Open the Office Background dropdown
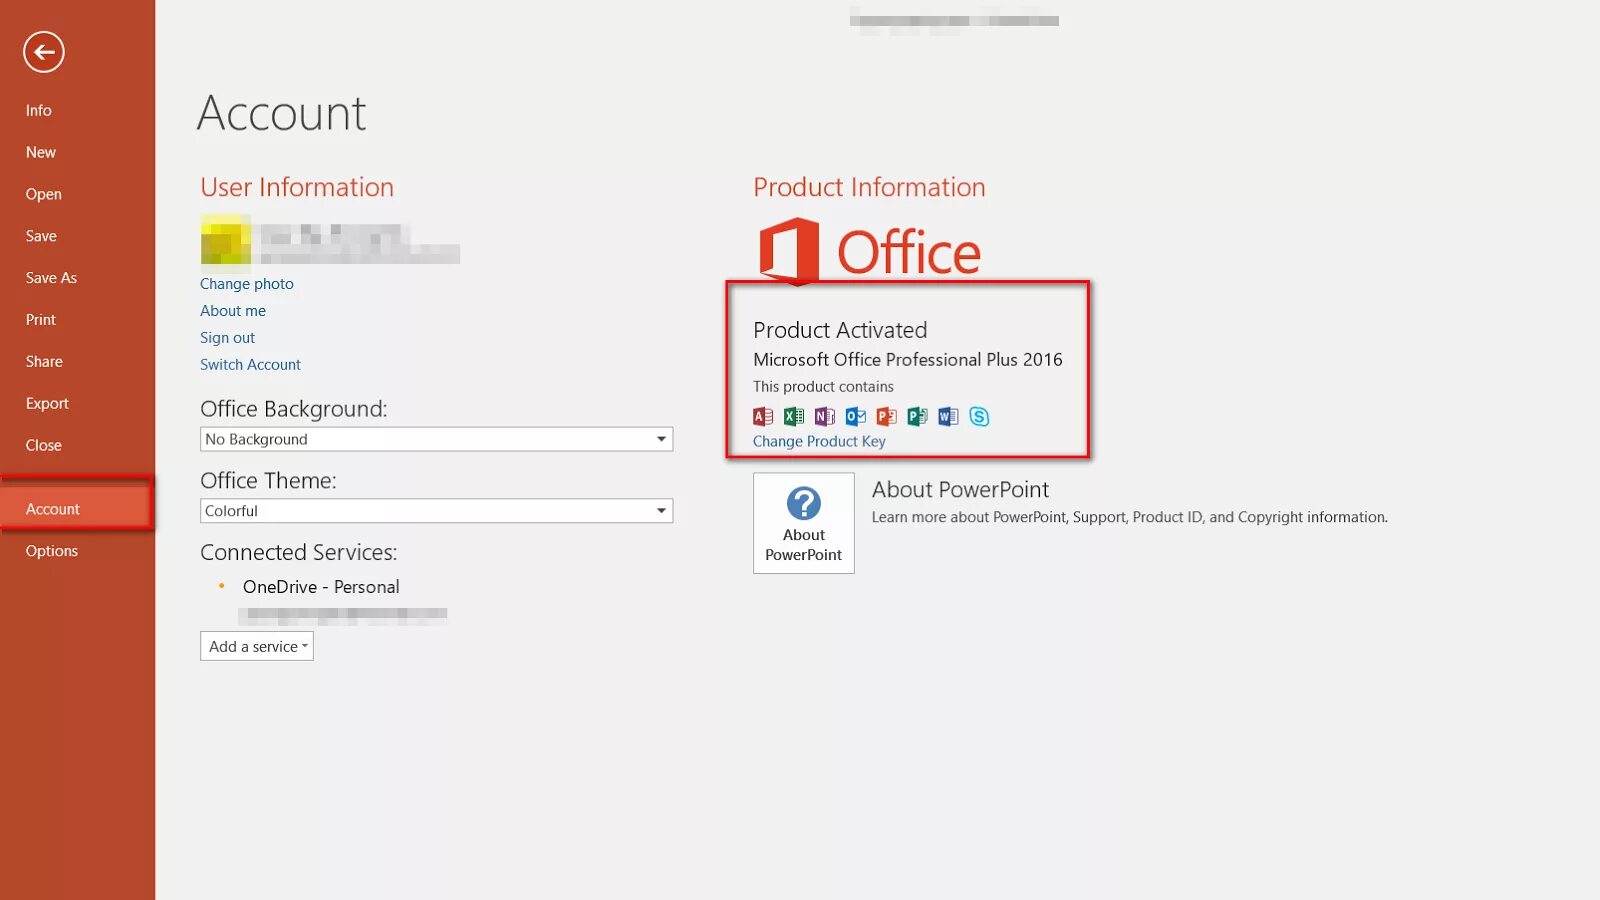 tap(436, 439)
